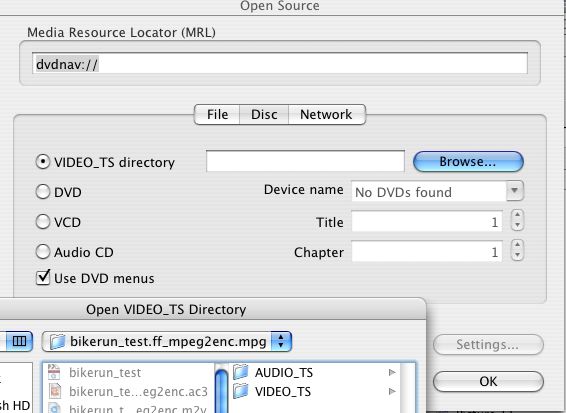Expand the VIDEO_TS folder arrow
This screenshot has height=413, width=566.
[392, 391]
